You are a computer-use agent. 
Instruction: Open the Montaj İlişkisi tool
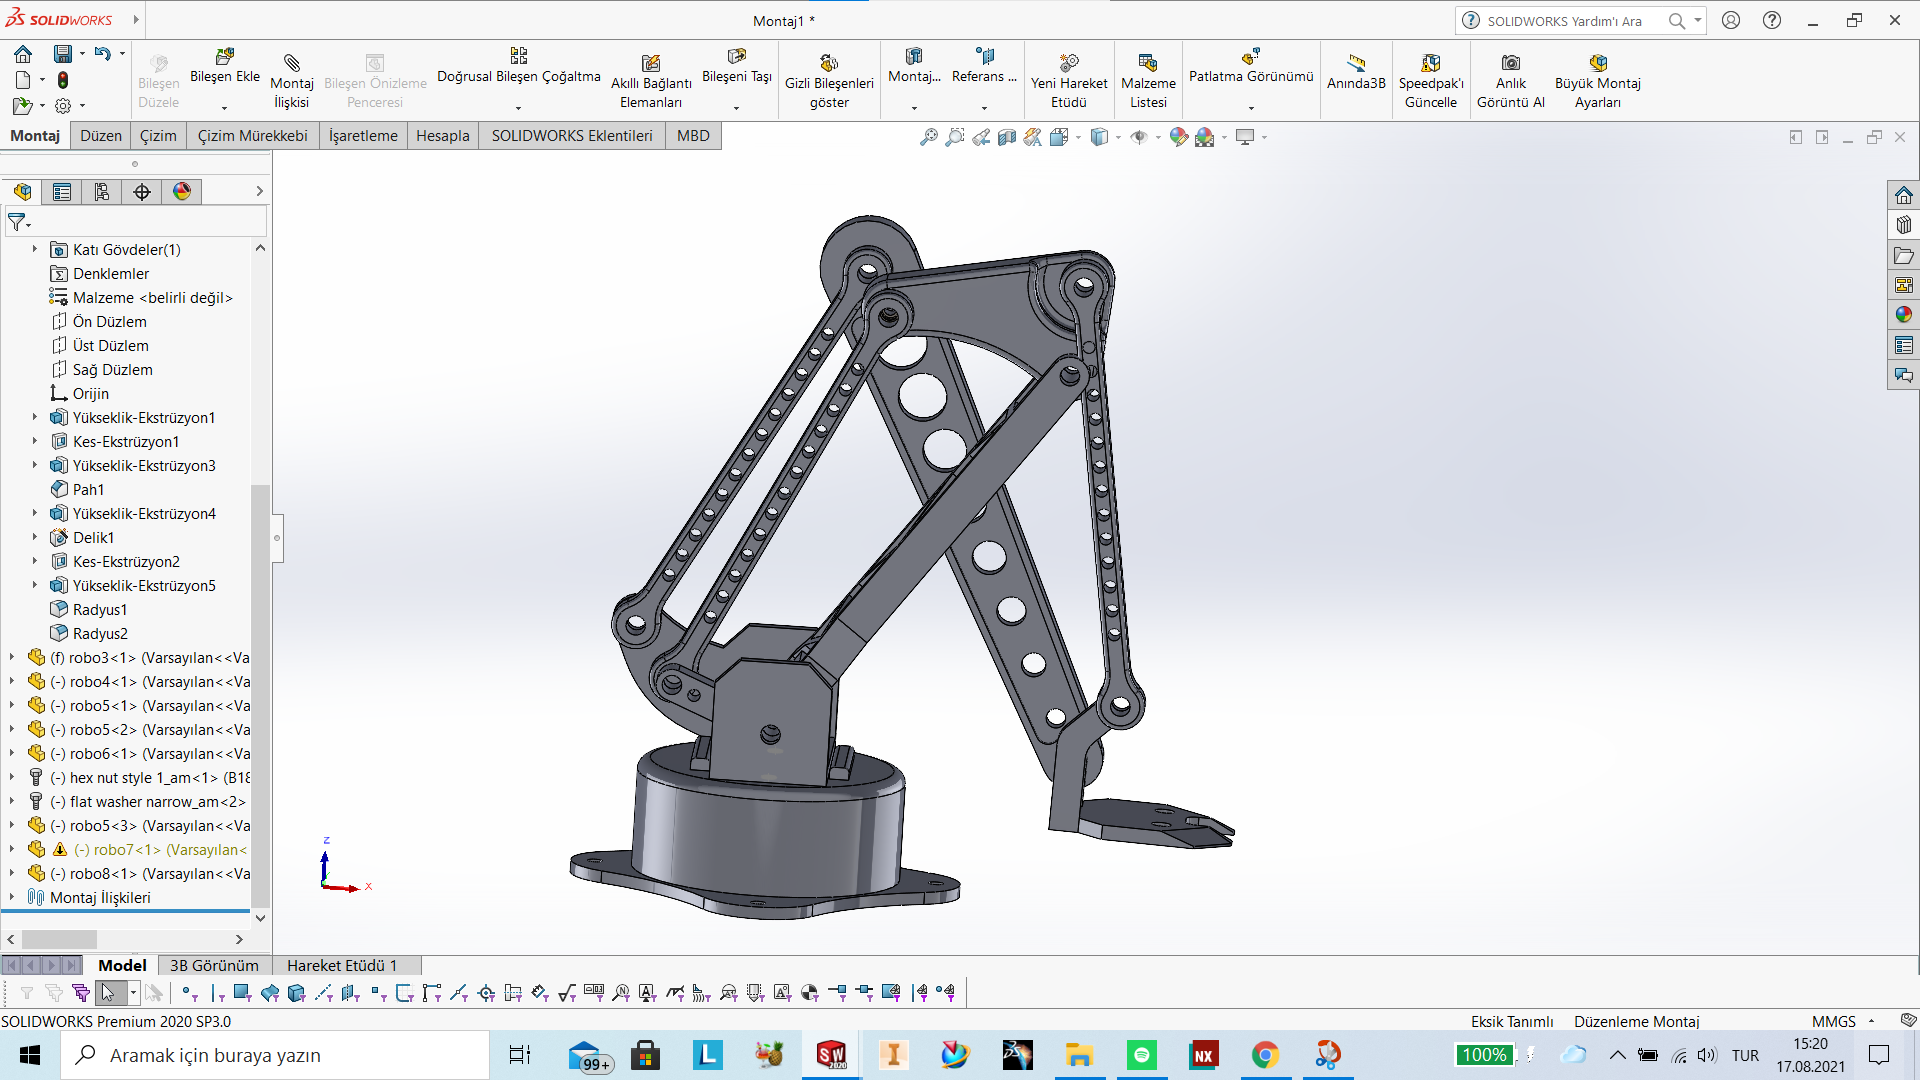coord(291,64)
